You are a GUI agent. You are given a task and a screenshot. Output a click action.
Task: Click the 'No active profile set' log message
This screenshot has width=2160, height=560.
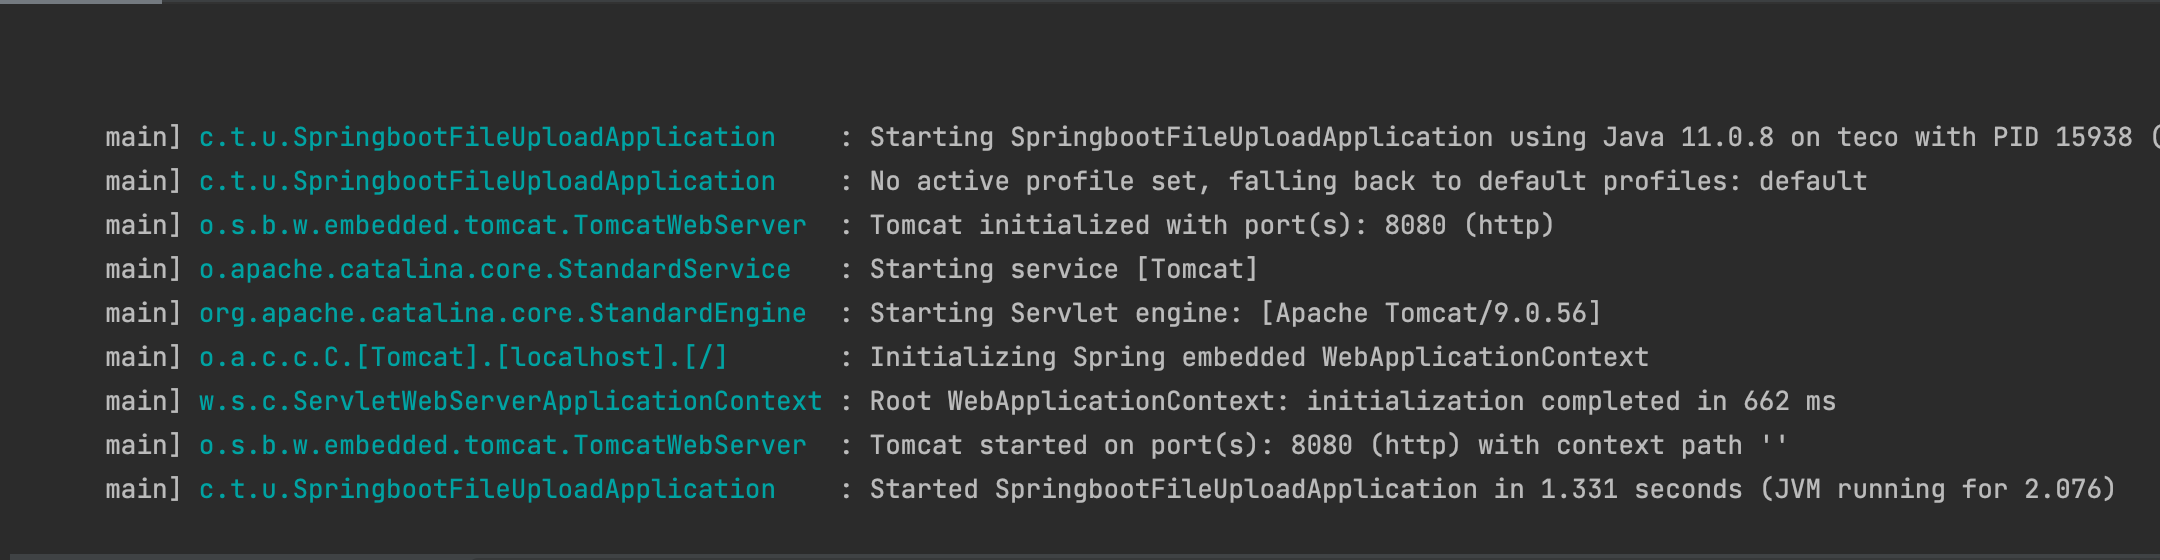[x=1368, y=181]
